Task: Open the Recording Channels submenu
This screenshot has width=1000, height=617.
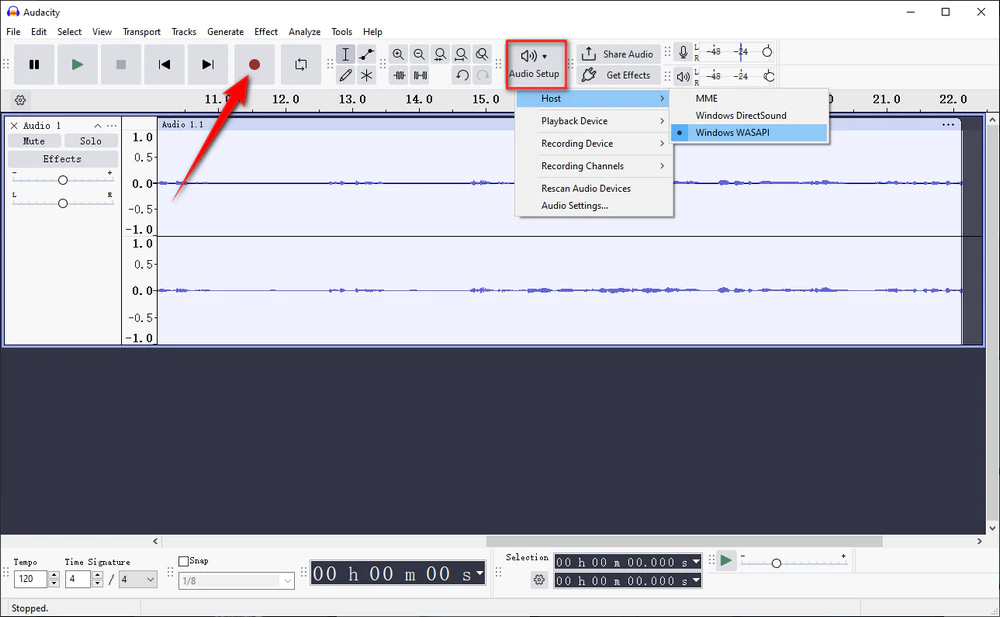Action: [x=594, y=166]
